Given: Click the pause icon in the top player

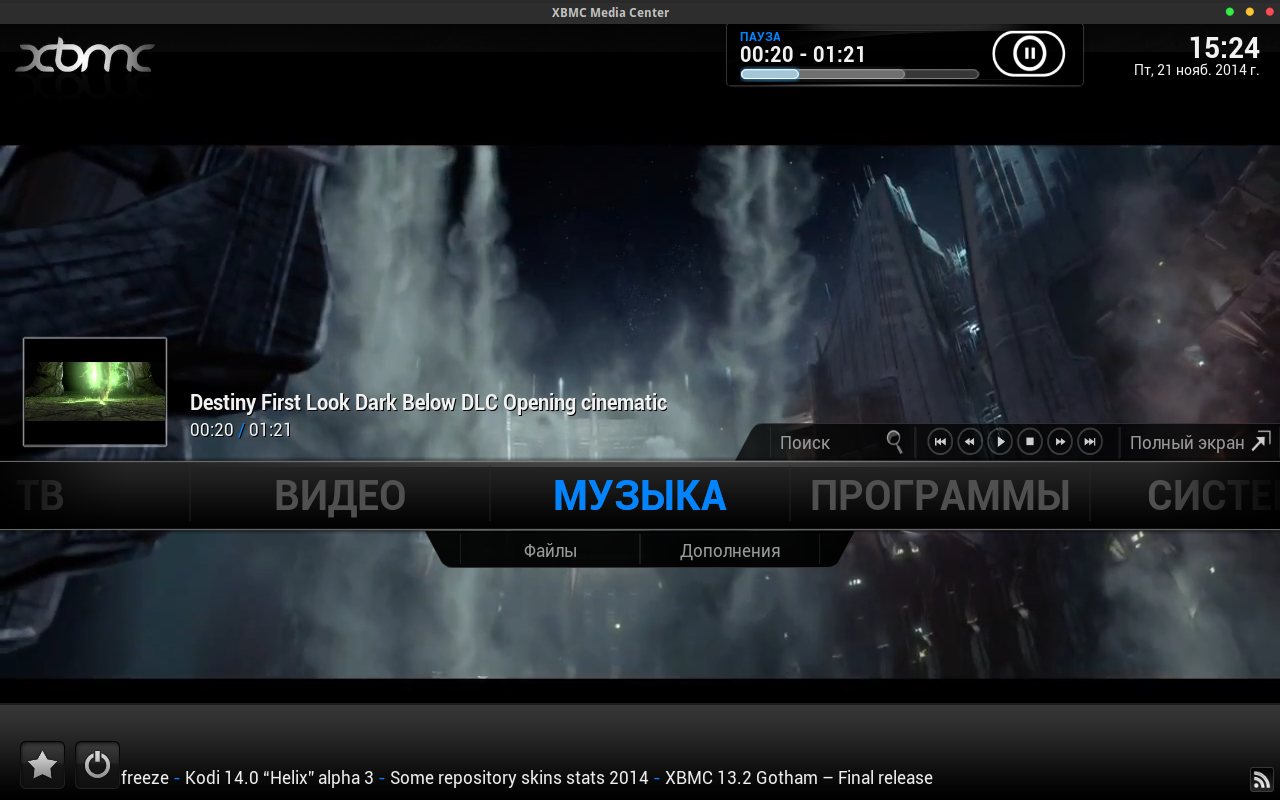Looking at the screenshot, I should point(1028,53).
